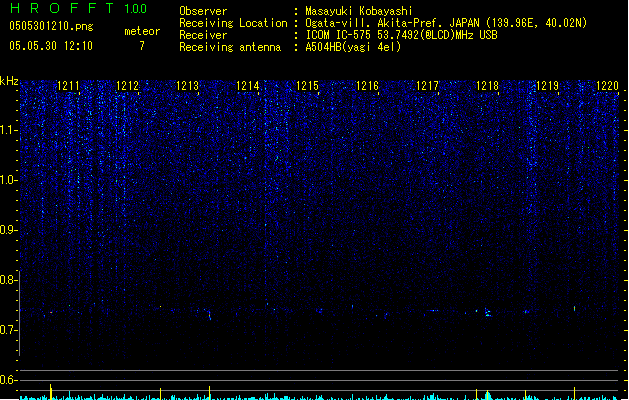The width and height of the screenshot is (629, 400).
Task: Click the 0.7 kHz axis label
Action: click(x=9, y=330)
